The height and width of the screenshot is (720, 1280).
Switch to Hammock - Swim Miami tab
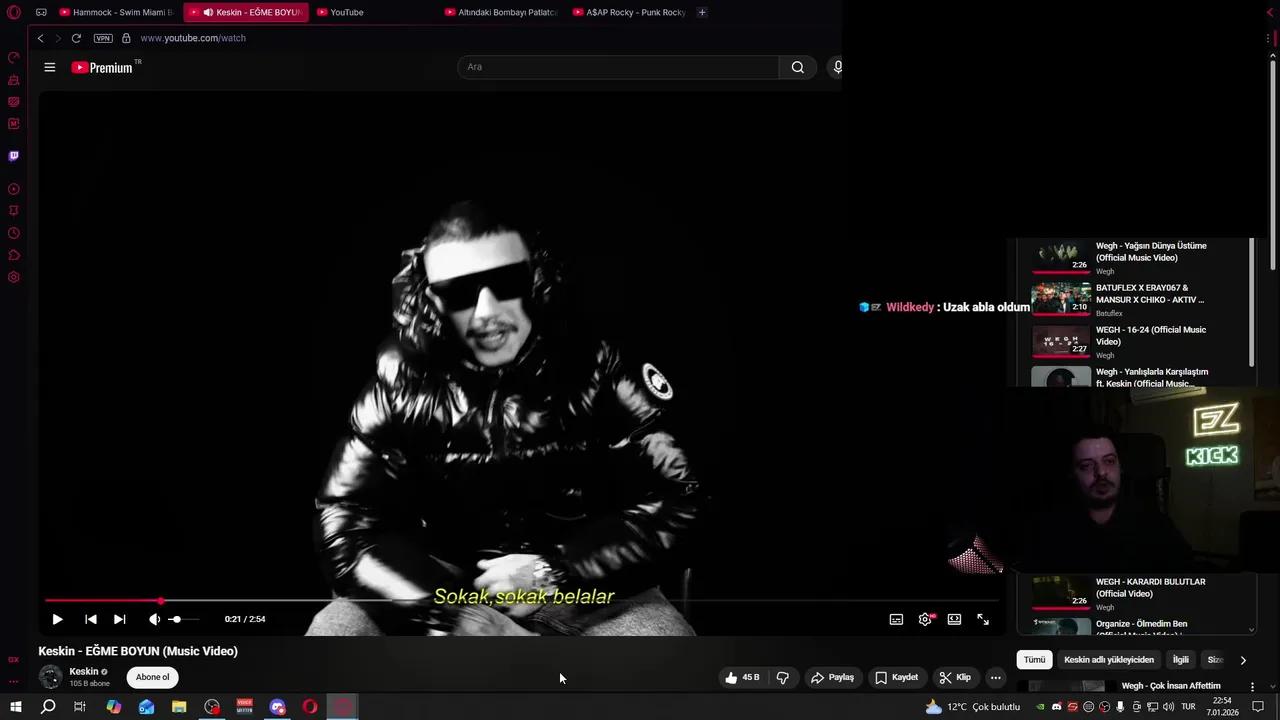(117, 12)
